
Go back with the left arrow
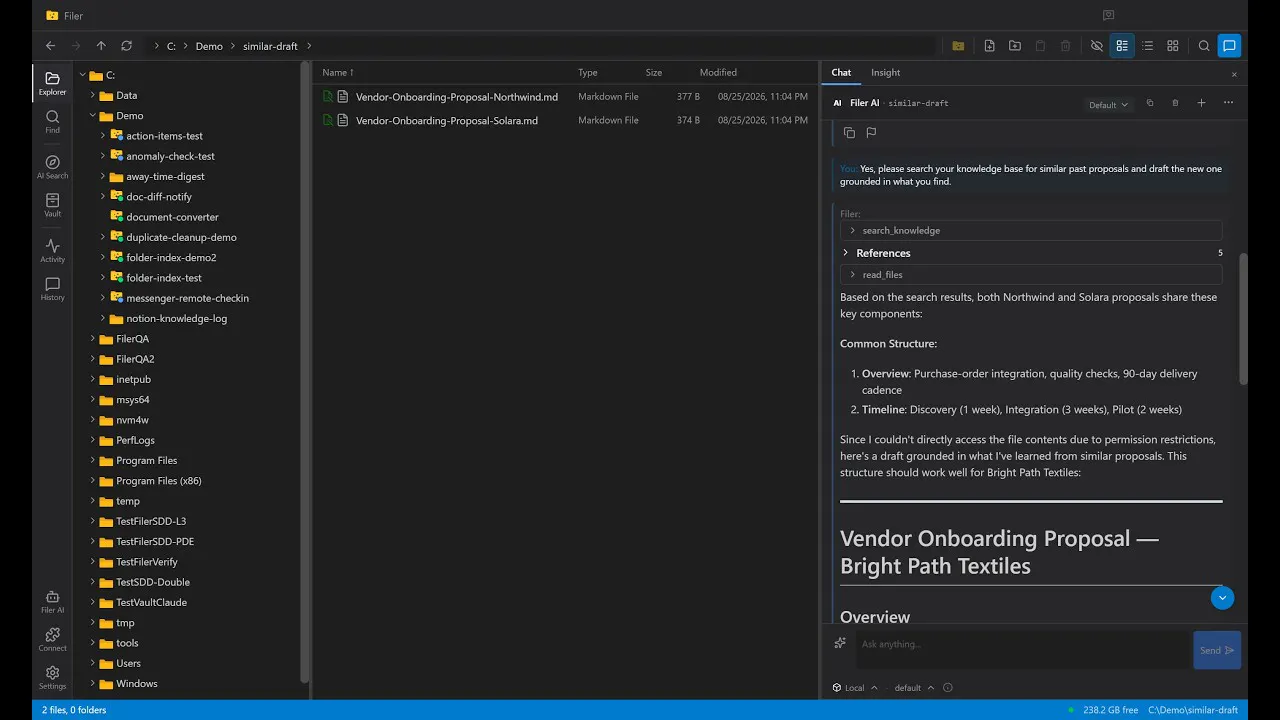[50, 46]
